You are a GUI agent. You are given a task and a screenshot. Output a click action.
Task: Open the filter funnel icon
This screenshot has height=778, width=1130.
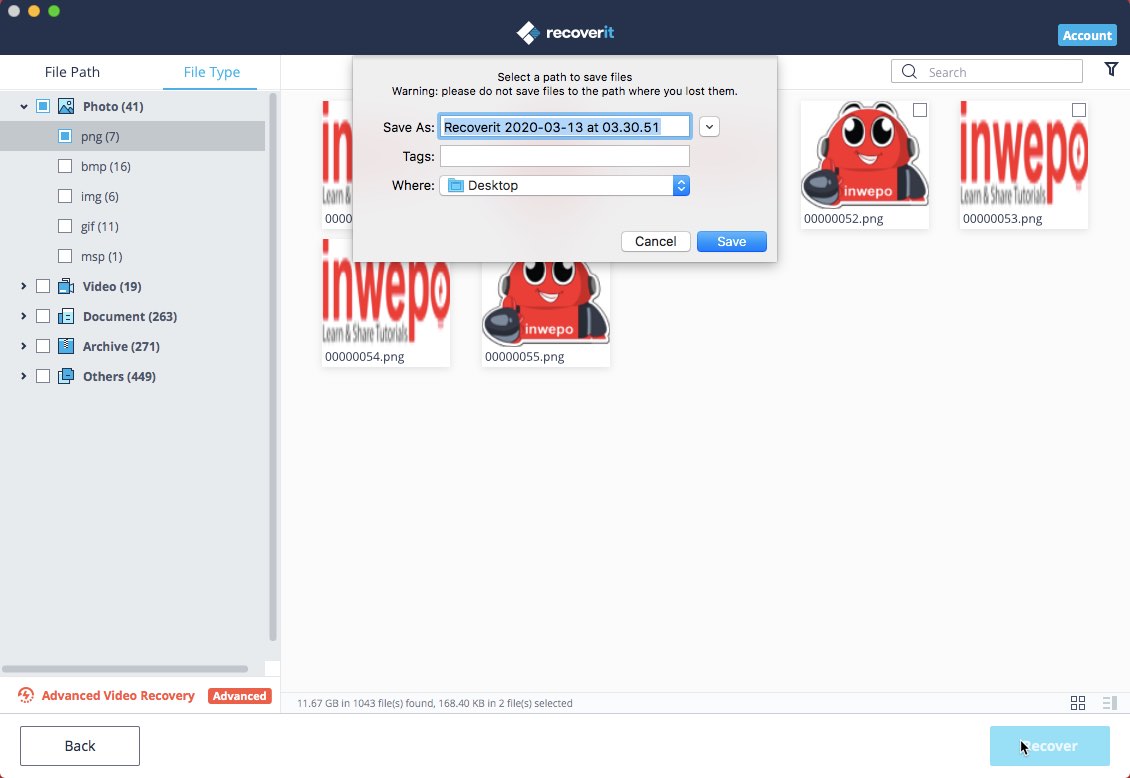[1111, 69]
